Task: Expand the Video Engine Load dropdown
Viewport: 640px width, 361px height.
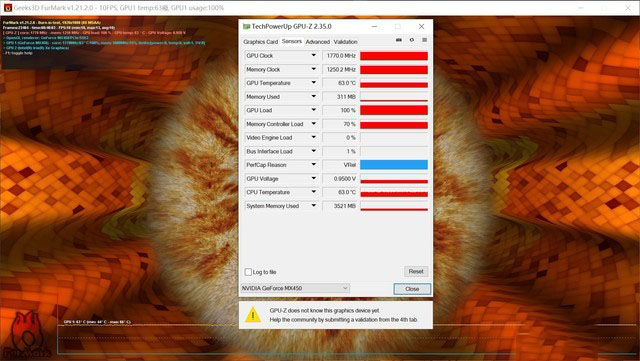Action: [313, 138]
